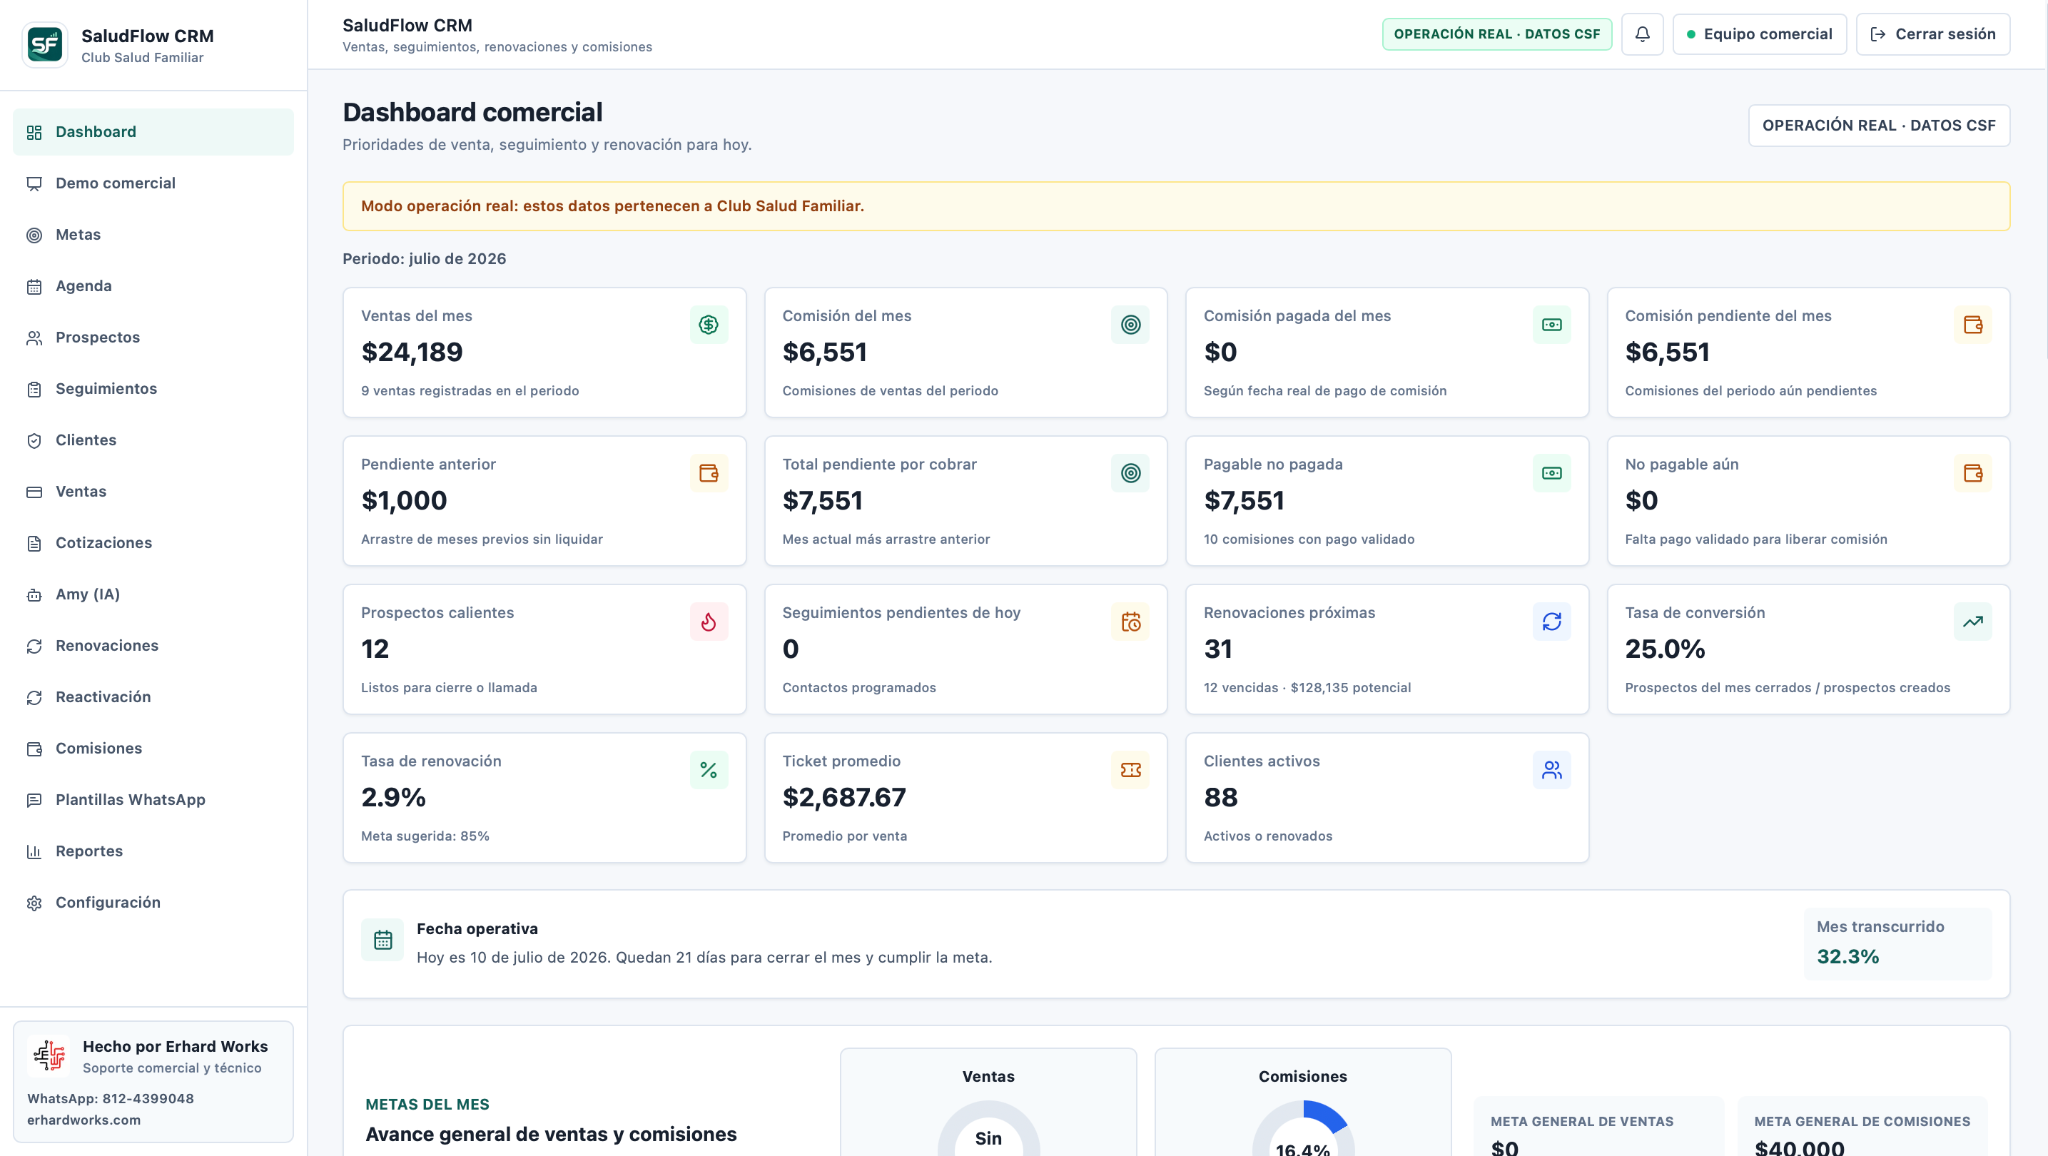Viewport: 2048px width, 1156px height.
Task: Open Plantillas WhatsApp
Action: [153, 800]
